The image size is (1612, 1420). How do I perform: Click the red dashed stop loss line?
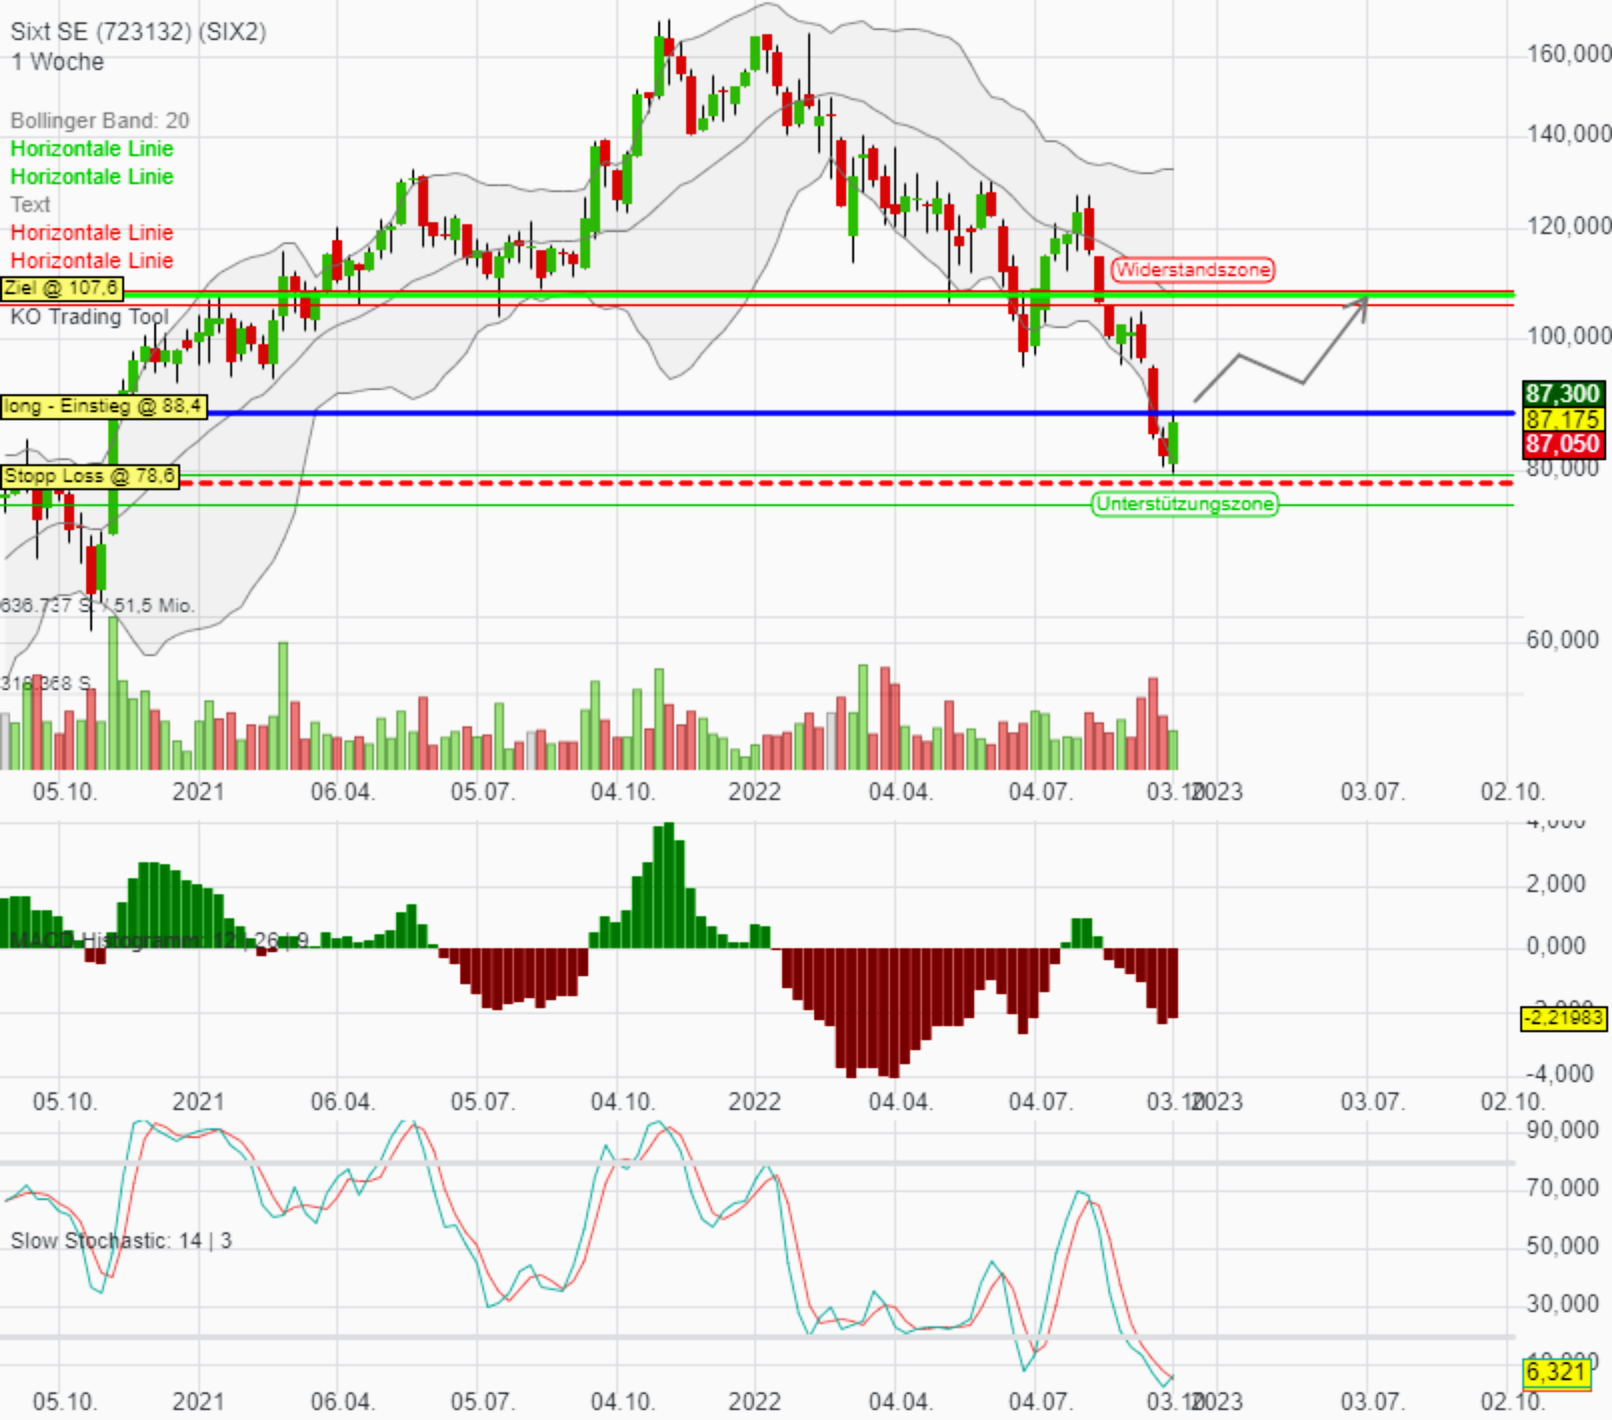click(847, 483)
